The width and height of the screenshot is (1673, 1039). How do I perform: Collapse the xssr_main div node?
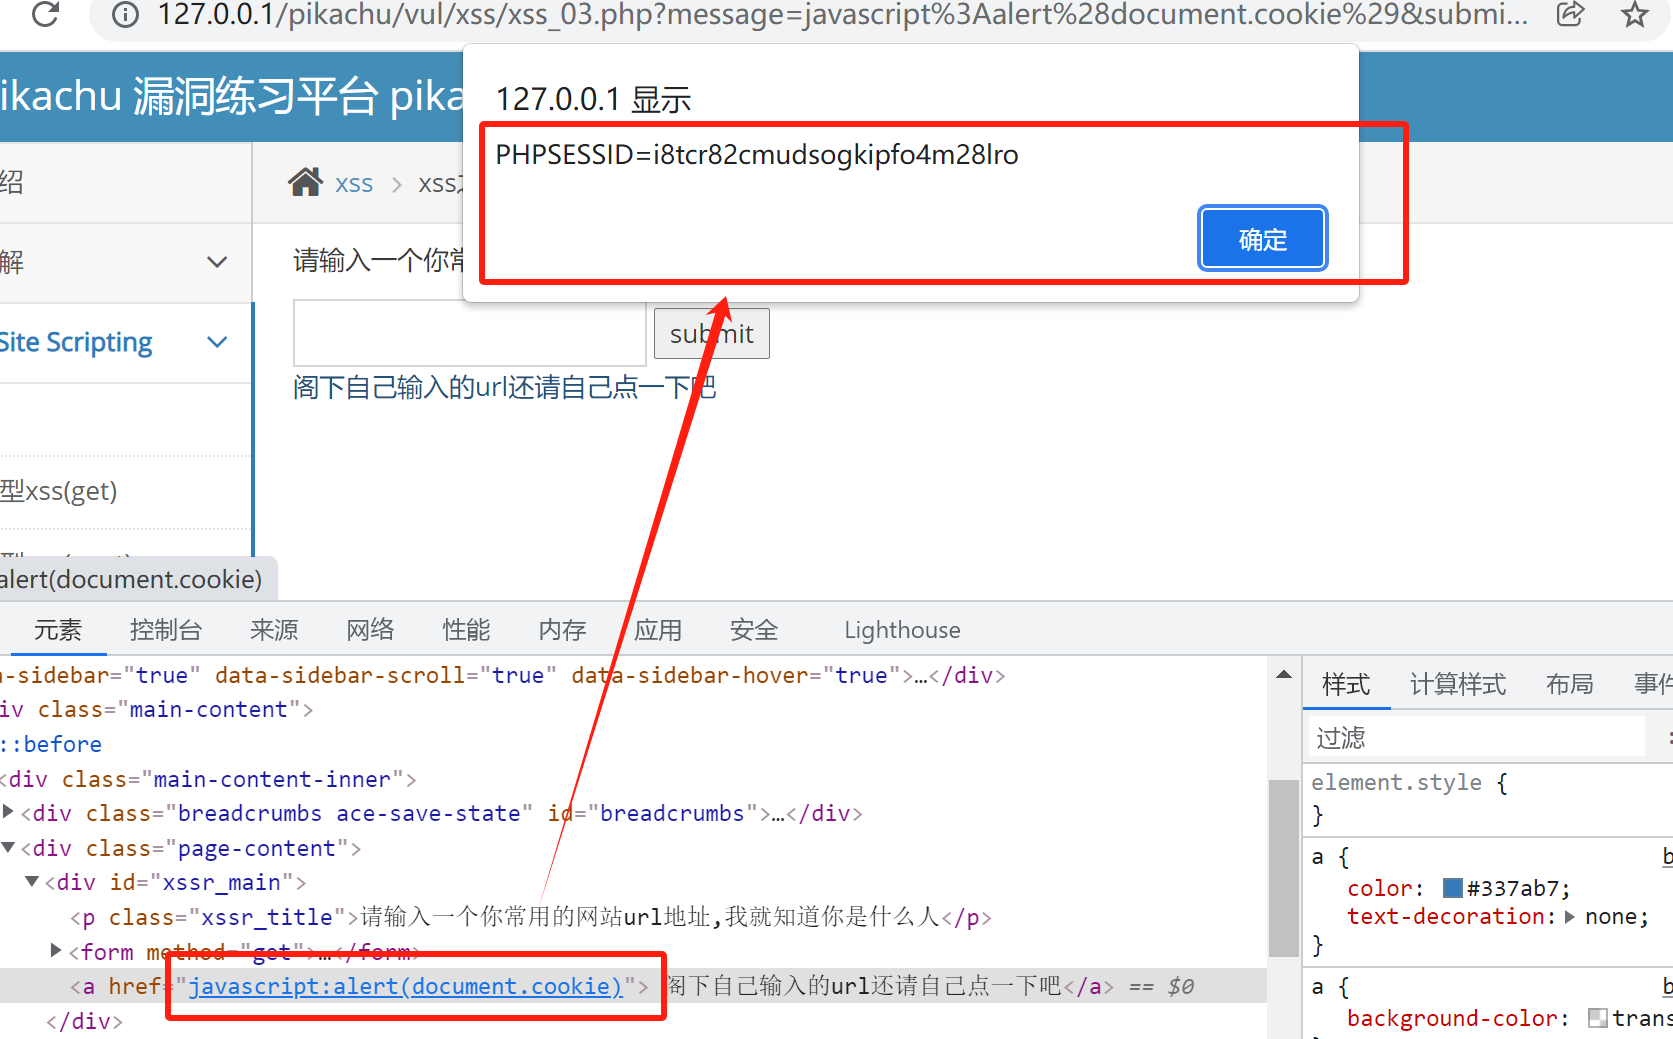click(x=32, y=881)
